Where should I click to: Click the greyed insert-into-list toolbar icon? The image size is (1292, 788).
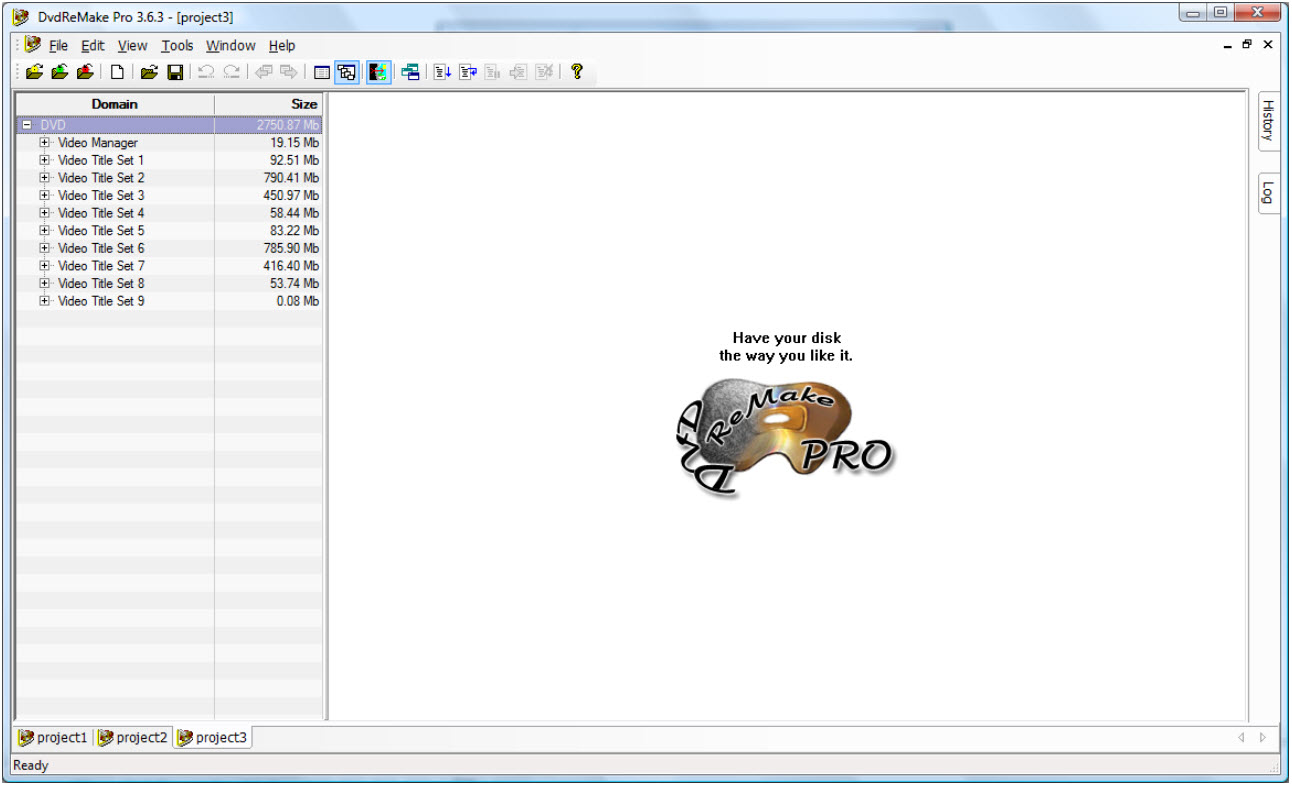(x=518, y=72)
